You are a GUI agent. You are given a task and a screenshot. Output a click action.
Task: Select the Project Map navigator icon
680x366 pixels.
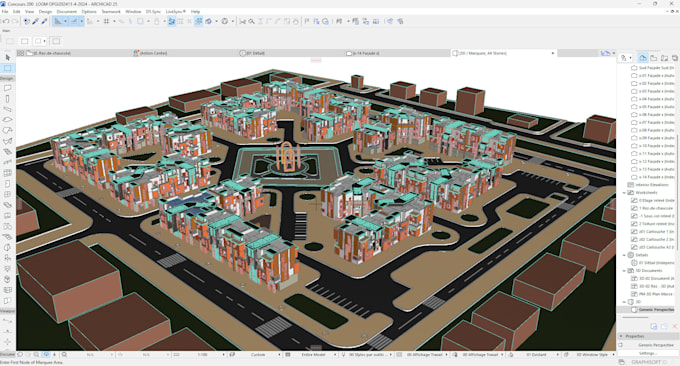pyautogui.click(x=643, y=58)
